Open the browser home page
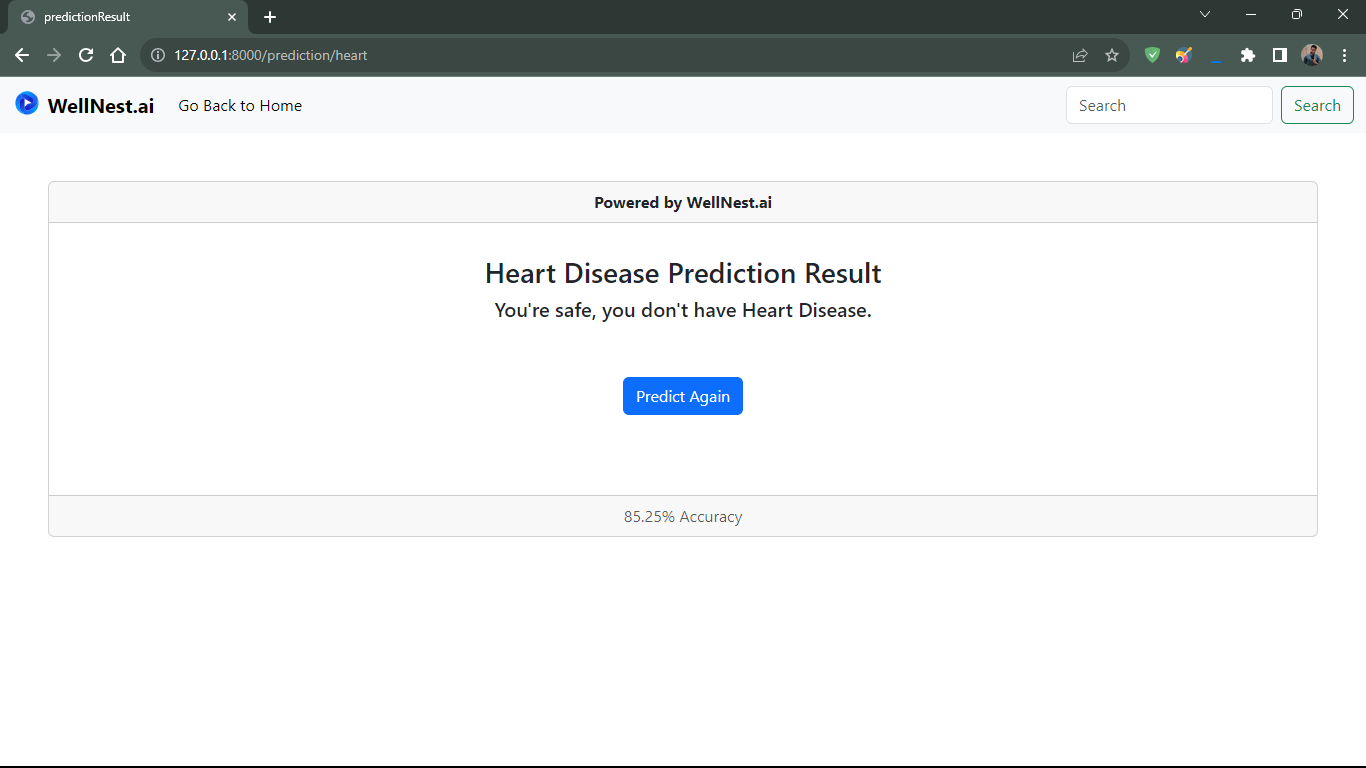Image resolution: width=1366 pixels, height=768 pixels. pos(118,55)
